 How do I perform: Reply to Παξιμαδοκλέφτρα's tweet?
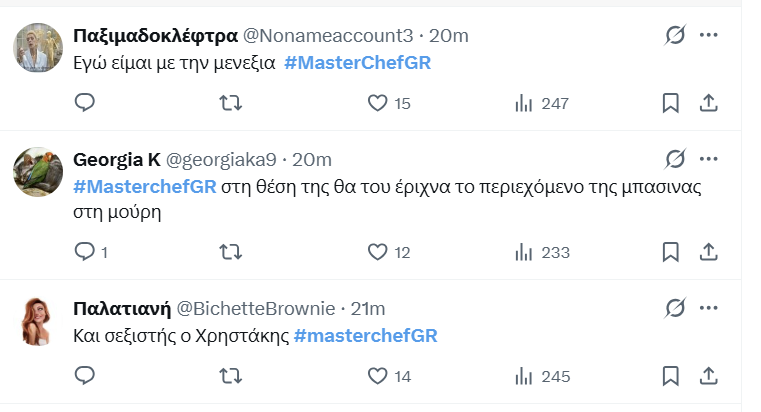(85, 103)
